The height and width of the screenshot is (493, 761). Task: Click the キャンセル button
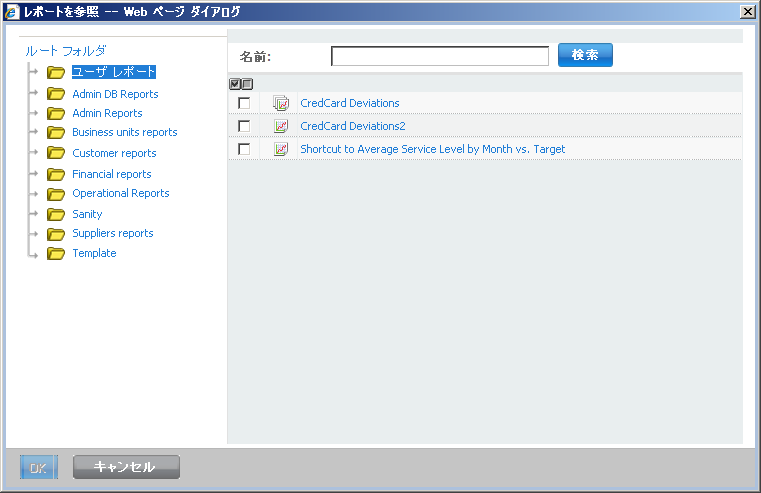(126, 467)
